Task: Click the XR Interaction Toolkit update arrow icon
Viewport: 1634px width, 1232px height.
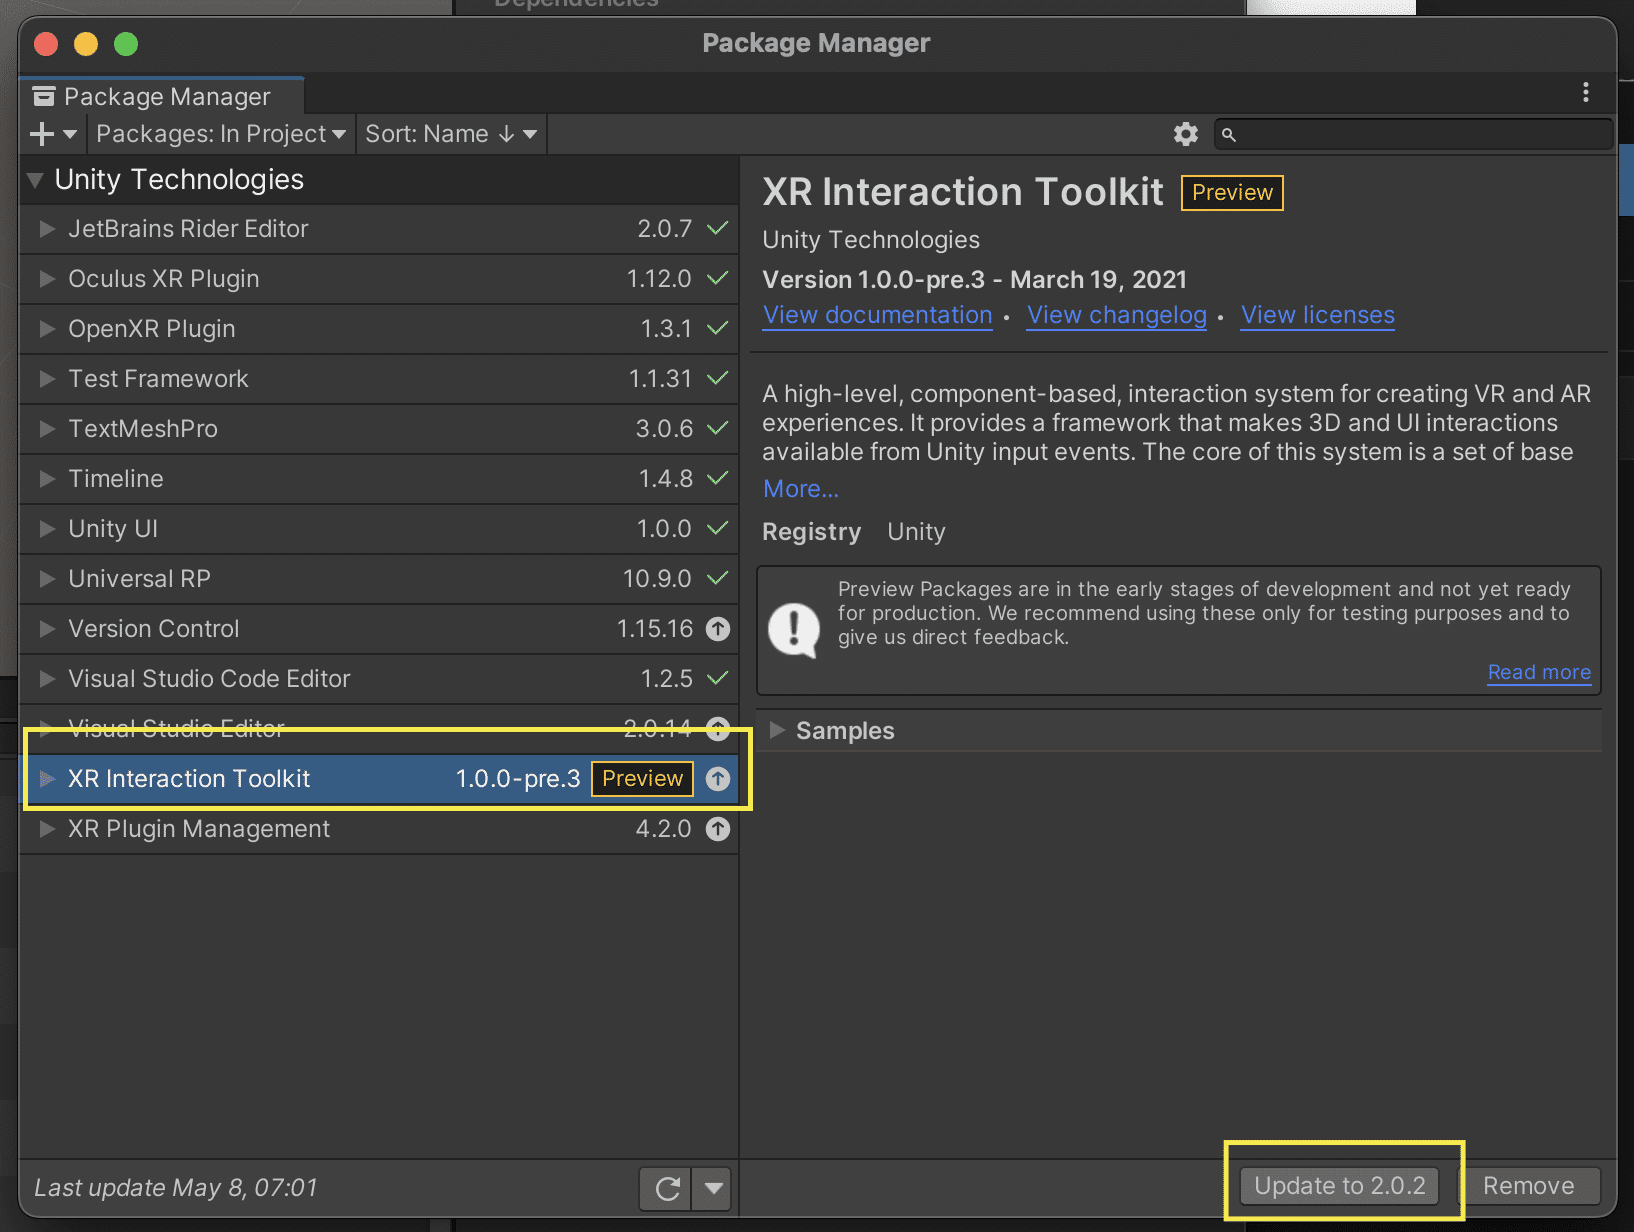Action: click(x=718, y=779)
